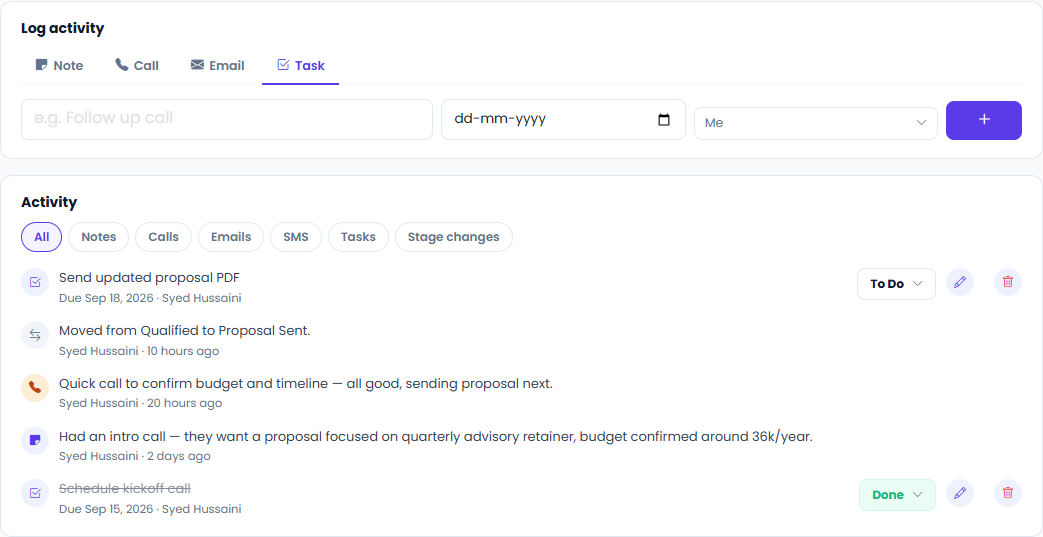
Task: Open the Me assignee dropdown
Action: 816,123
